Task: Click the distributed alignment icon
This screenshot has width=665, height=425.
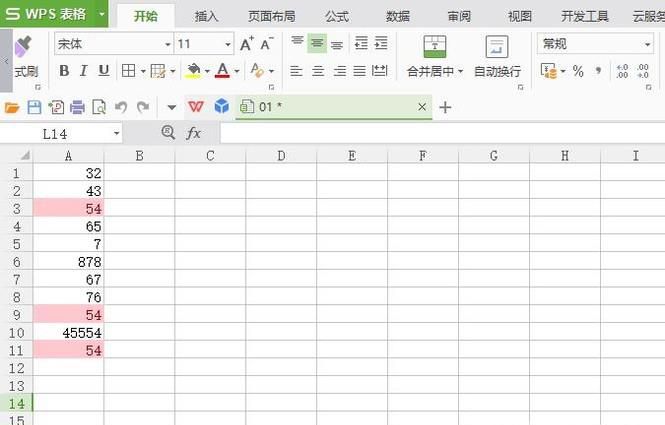Action: point(380,70)
